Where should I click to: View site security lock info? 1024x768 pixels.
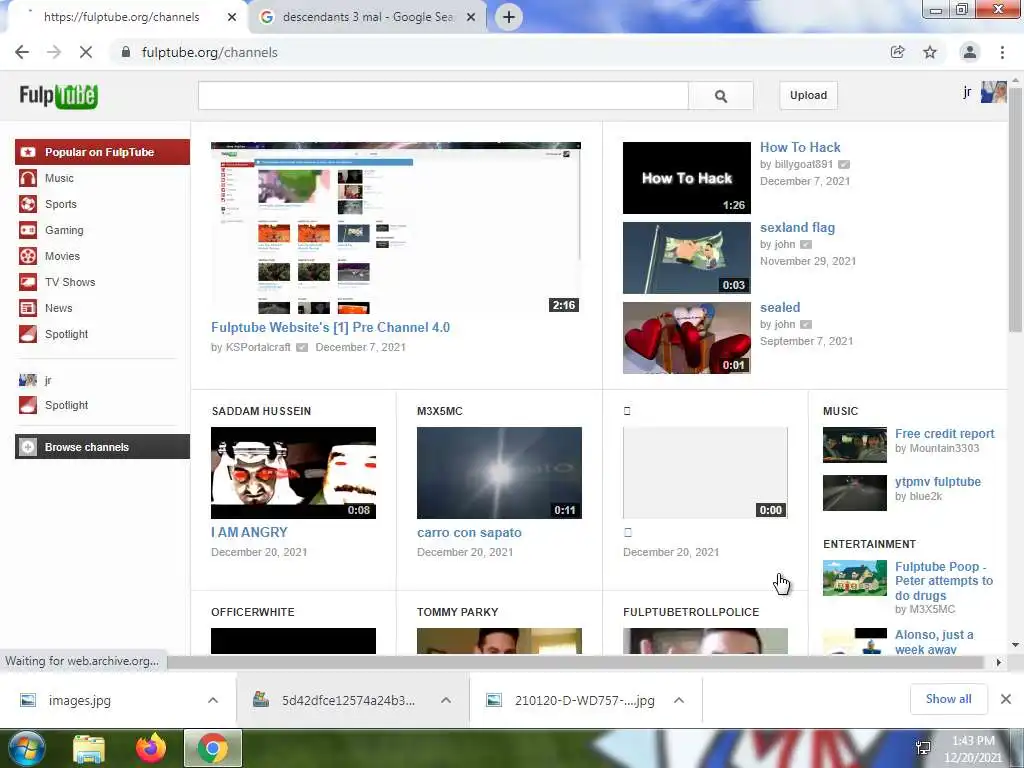click(126, 52)
